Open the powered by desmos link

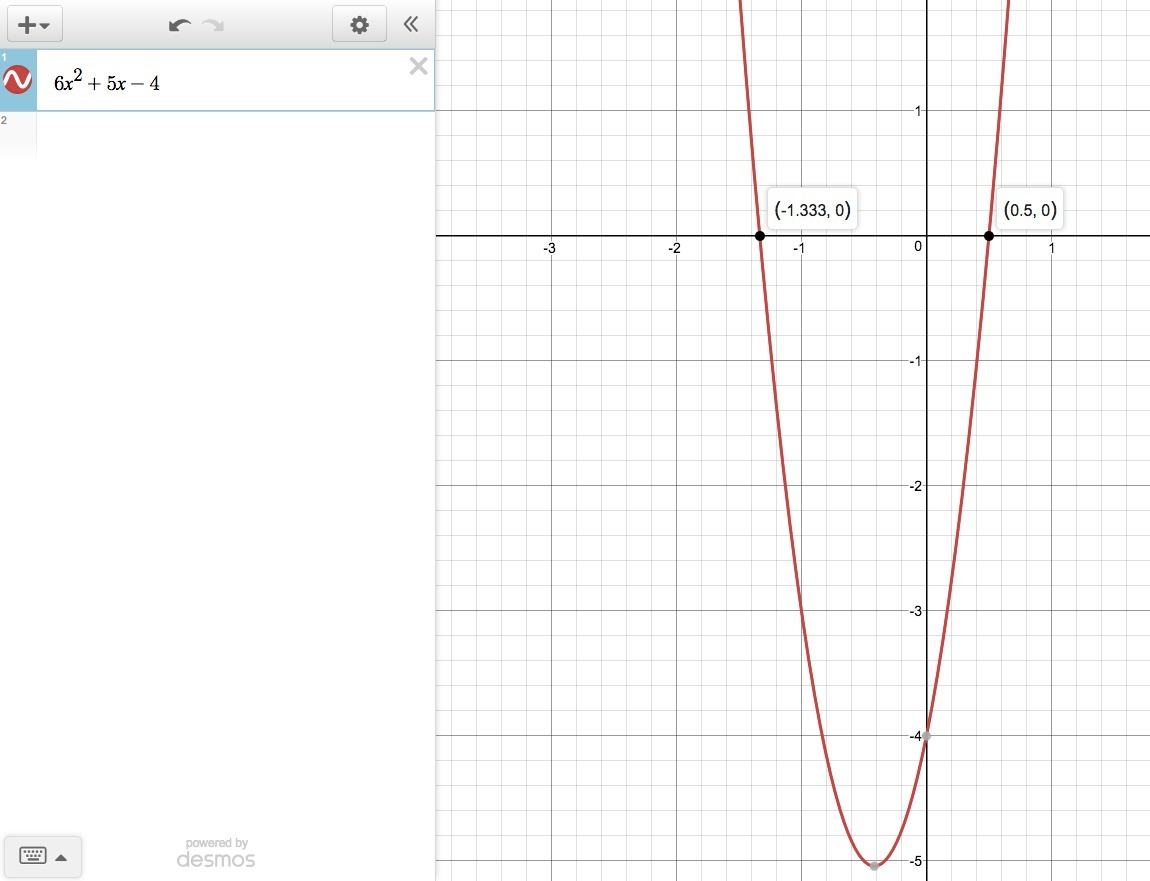click(x=216, y=853)
